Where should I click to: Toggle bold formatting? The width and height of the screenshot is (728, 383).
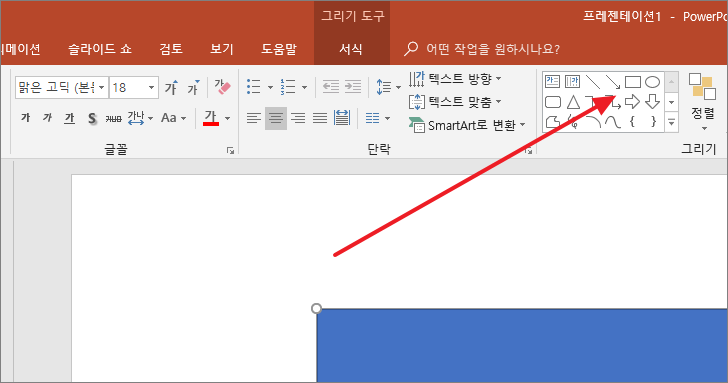(x=26, y=118)
